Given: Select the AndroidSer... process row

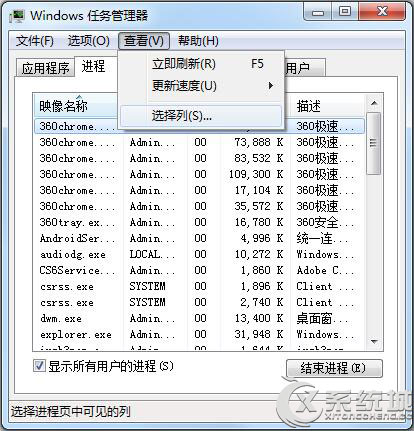Looking at the screenshot, I should tap(199, 238).
